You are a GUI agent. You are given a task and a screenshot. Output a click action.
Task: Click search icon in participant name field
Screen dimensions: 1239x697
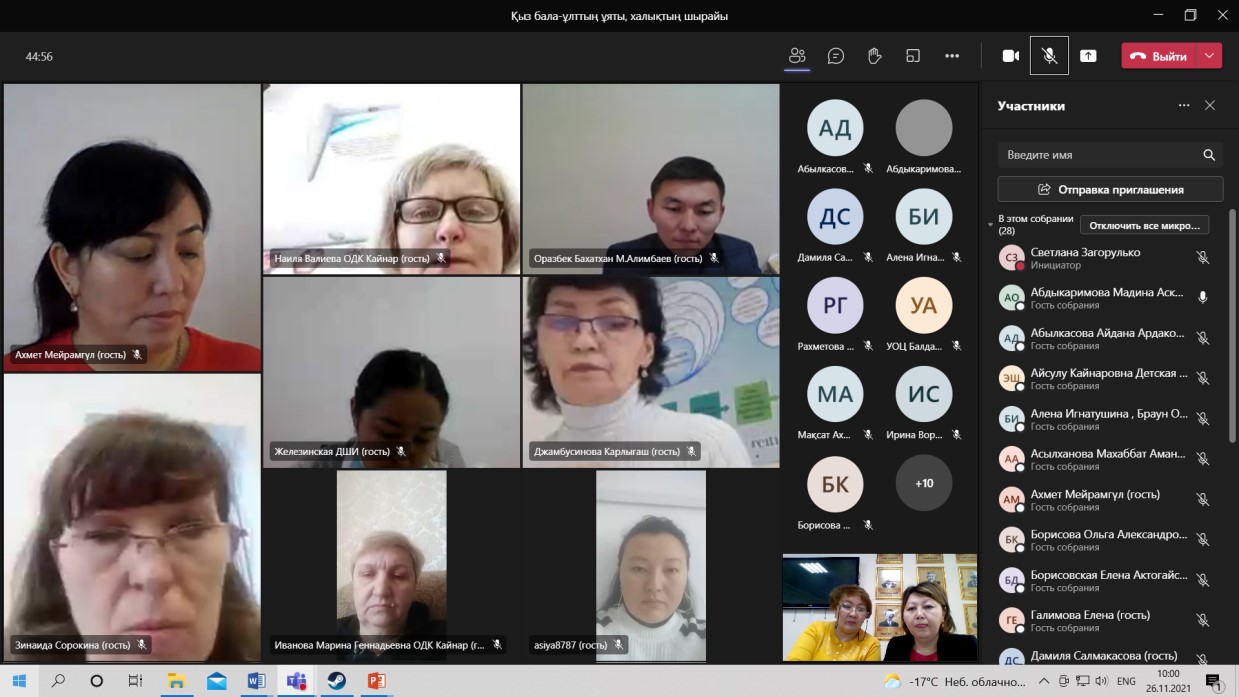coord(1209,155)
